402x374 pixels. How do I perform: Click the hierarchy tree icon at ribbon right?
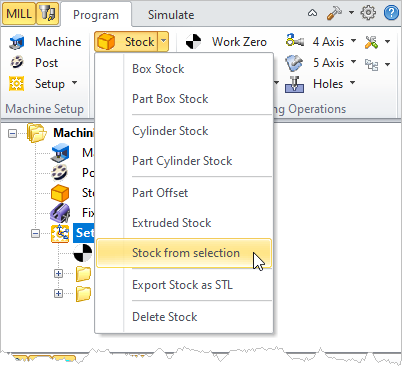click(371, 65)
